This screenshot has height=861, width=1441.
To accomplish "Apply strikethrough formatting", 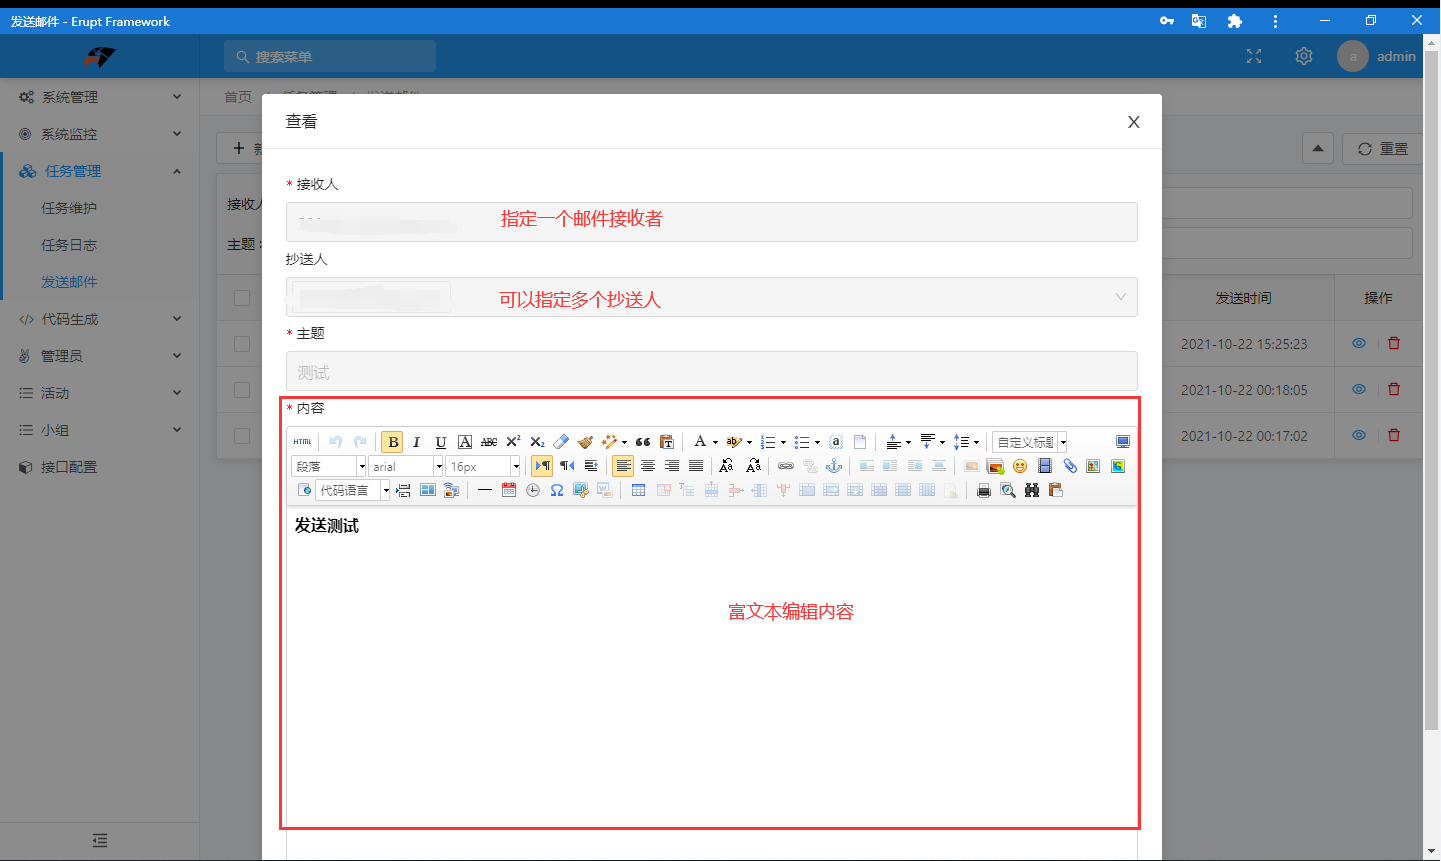I will [x=489, y=442].
